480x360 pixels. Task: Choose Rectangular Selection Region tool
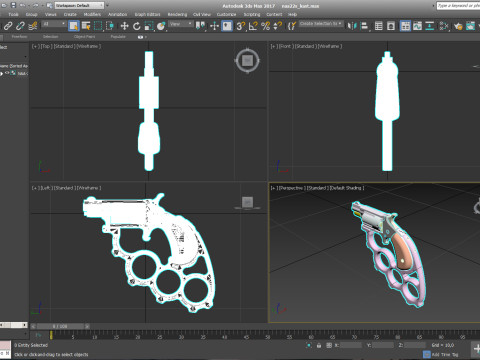98,26
